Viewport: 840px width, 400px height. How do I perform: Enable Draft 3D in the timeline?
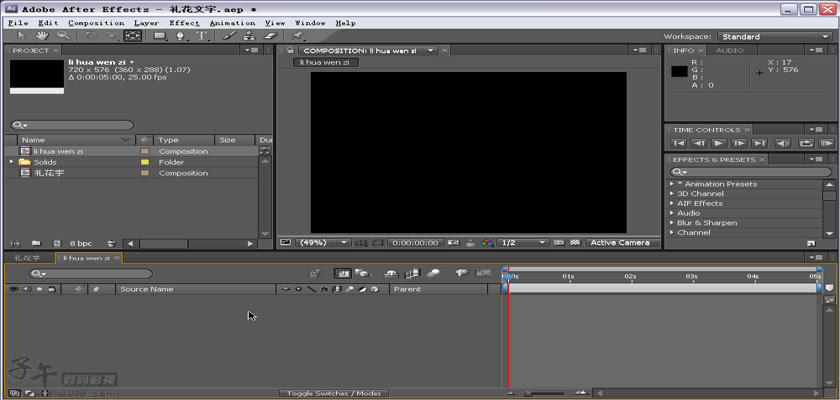tap(363, 274)
